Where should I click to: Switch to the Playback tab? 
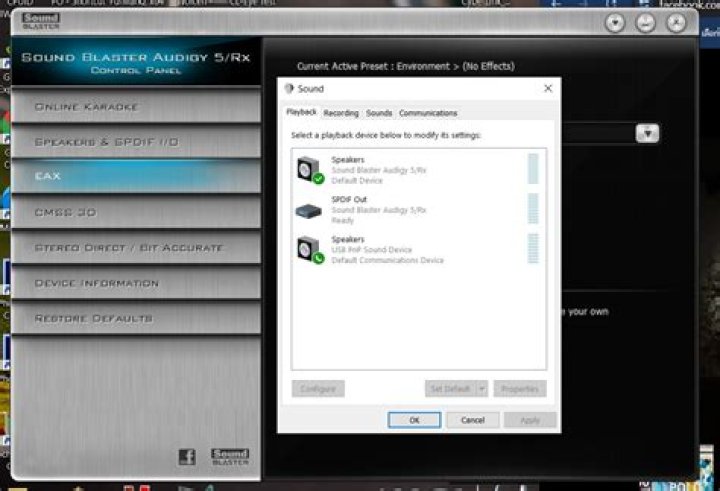pos(301,112)
